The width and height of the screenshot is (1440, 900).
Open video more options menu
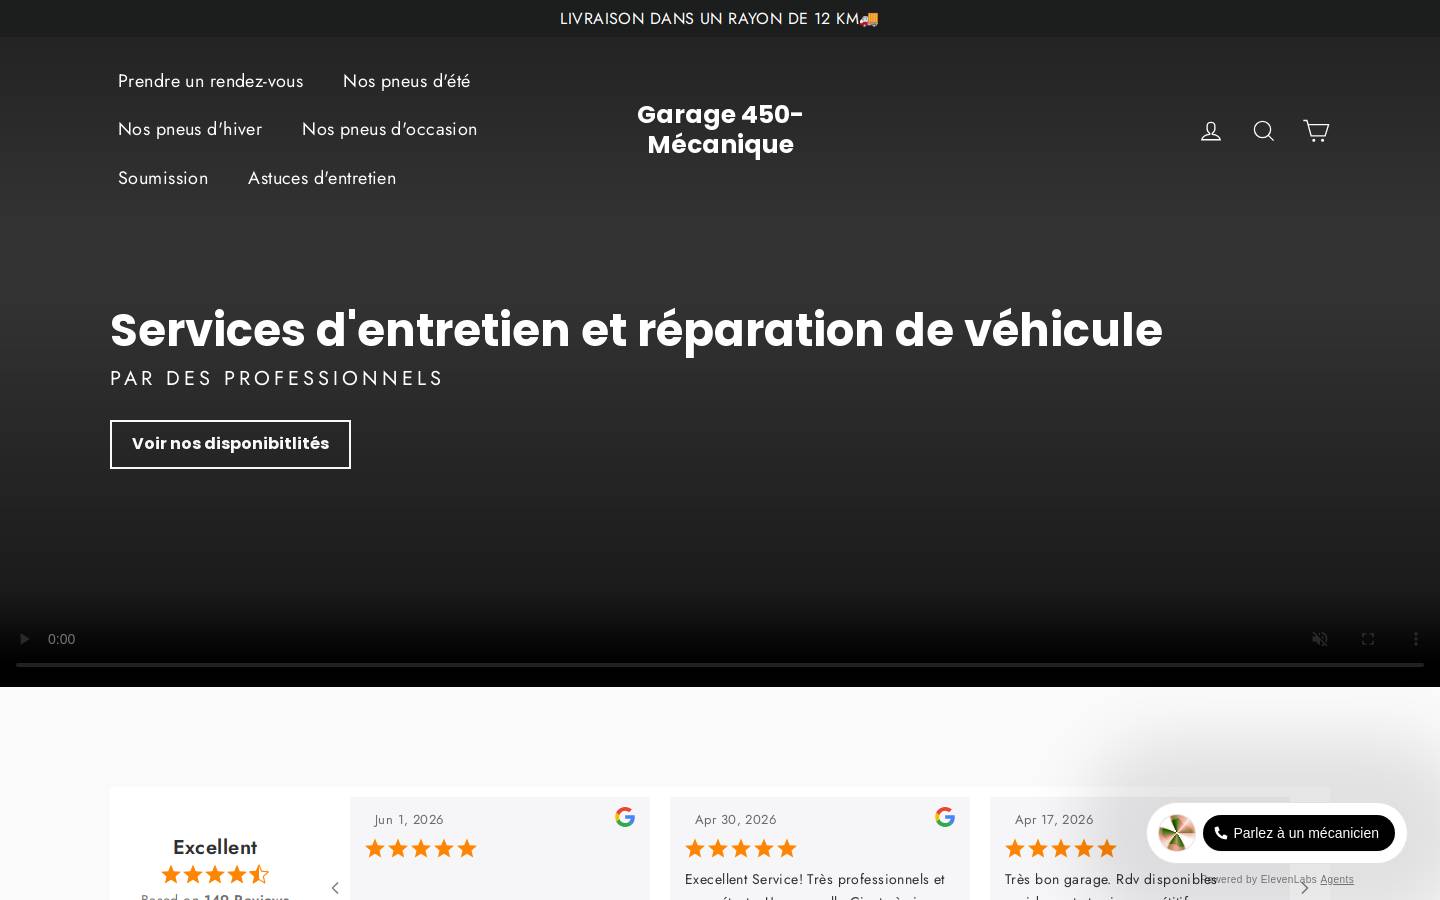(x=1416, y=639)
